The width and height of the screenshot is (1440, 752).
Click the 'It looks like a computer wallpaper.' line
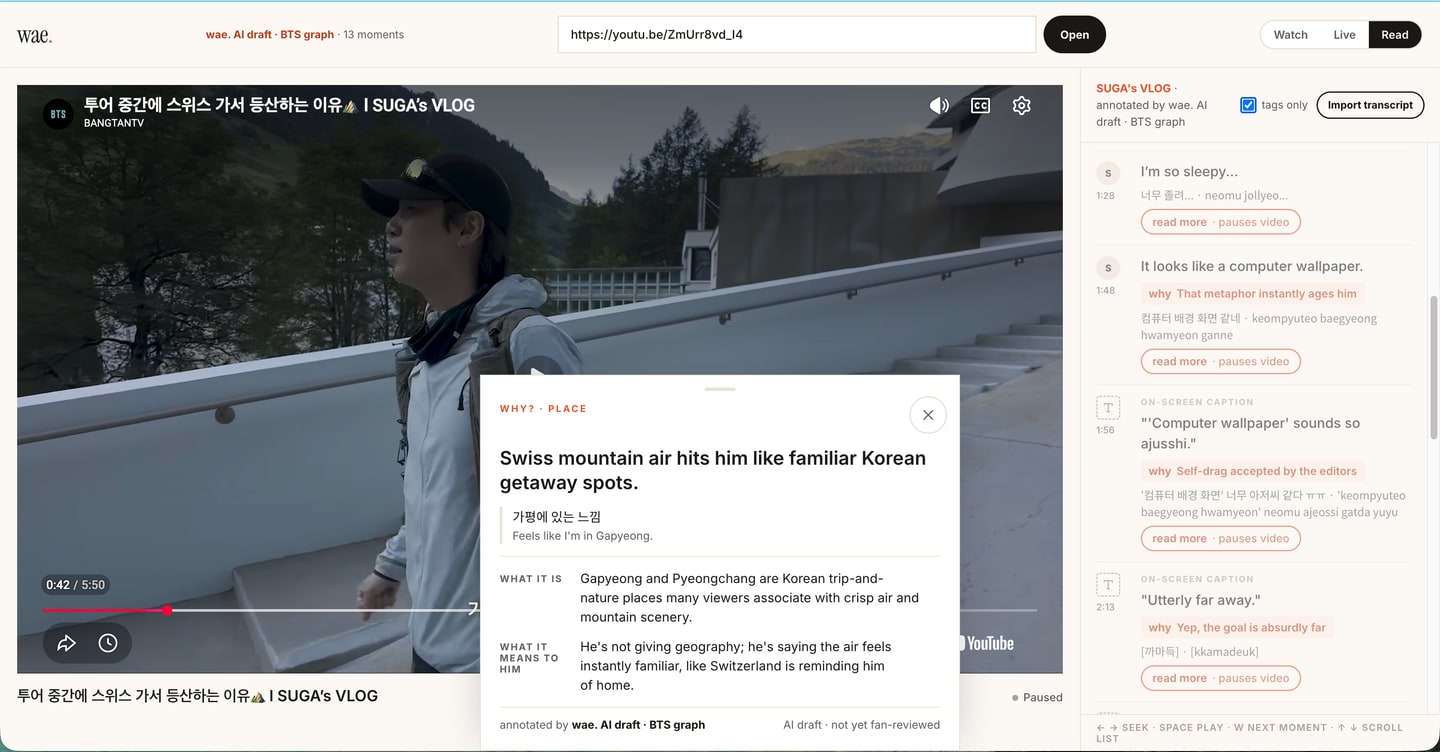pyautogui.click(x=1251, y=266)
